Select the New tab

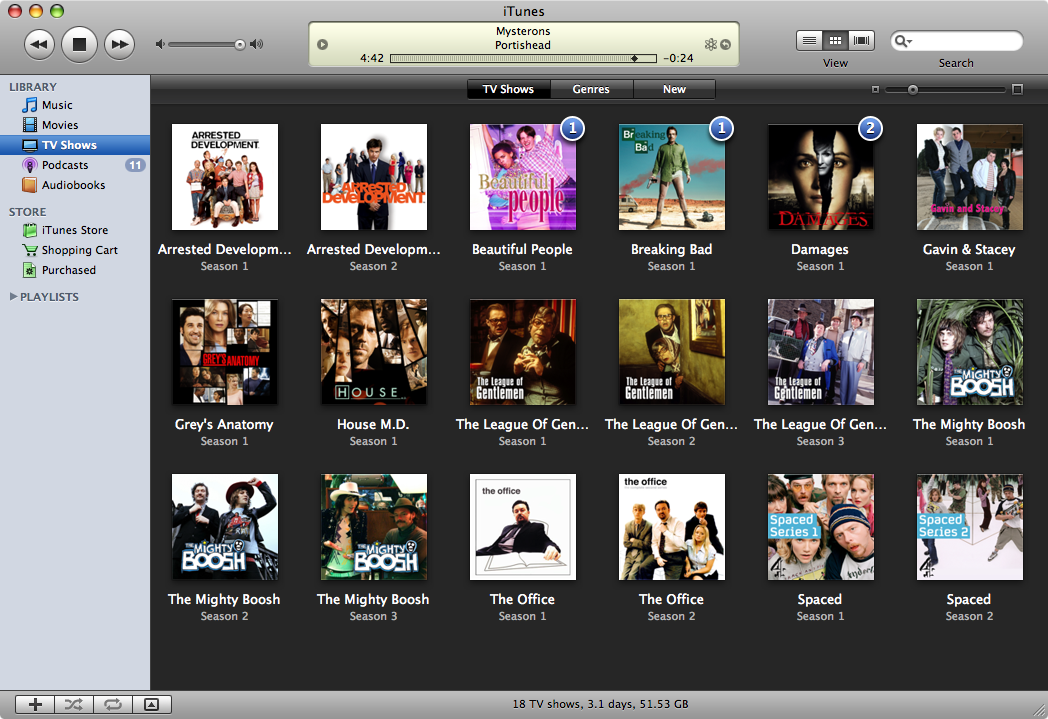674,89
